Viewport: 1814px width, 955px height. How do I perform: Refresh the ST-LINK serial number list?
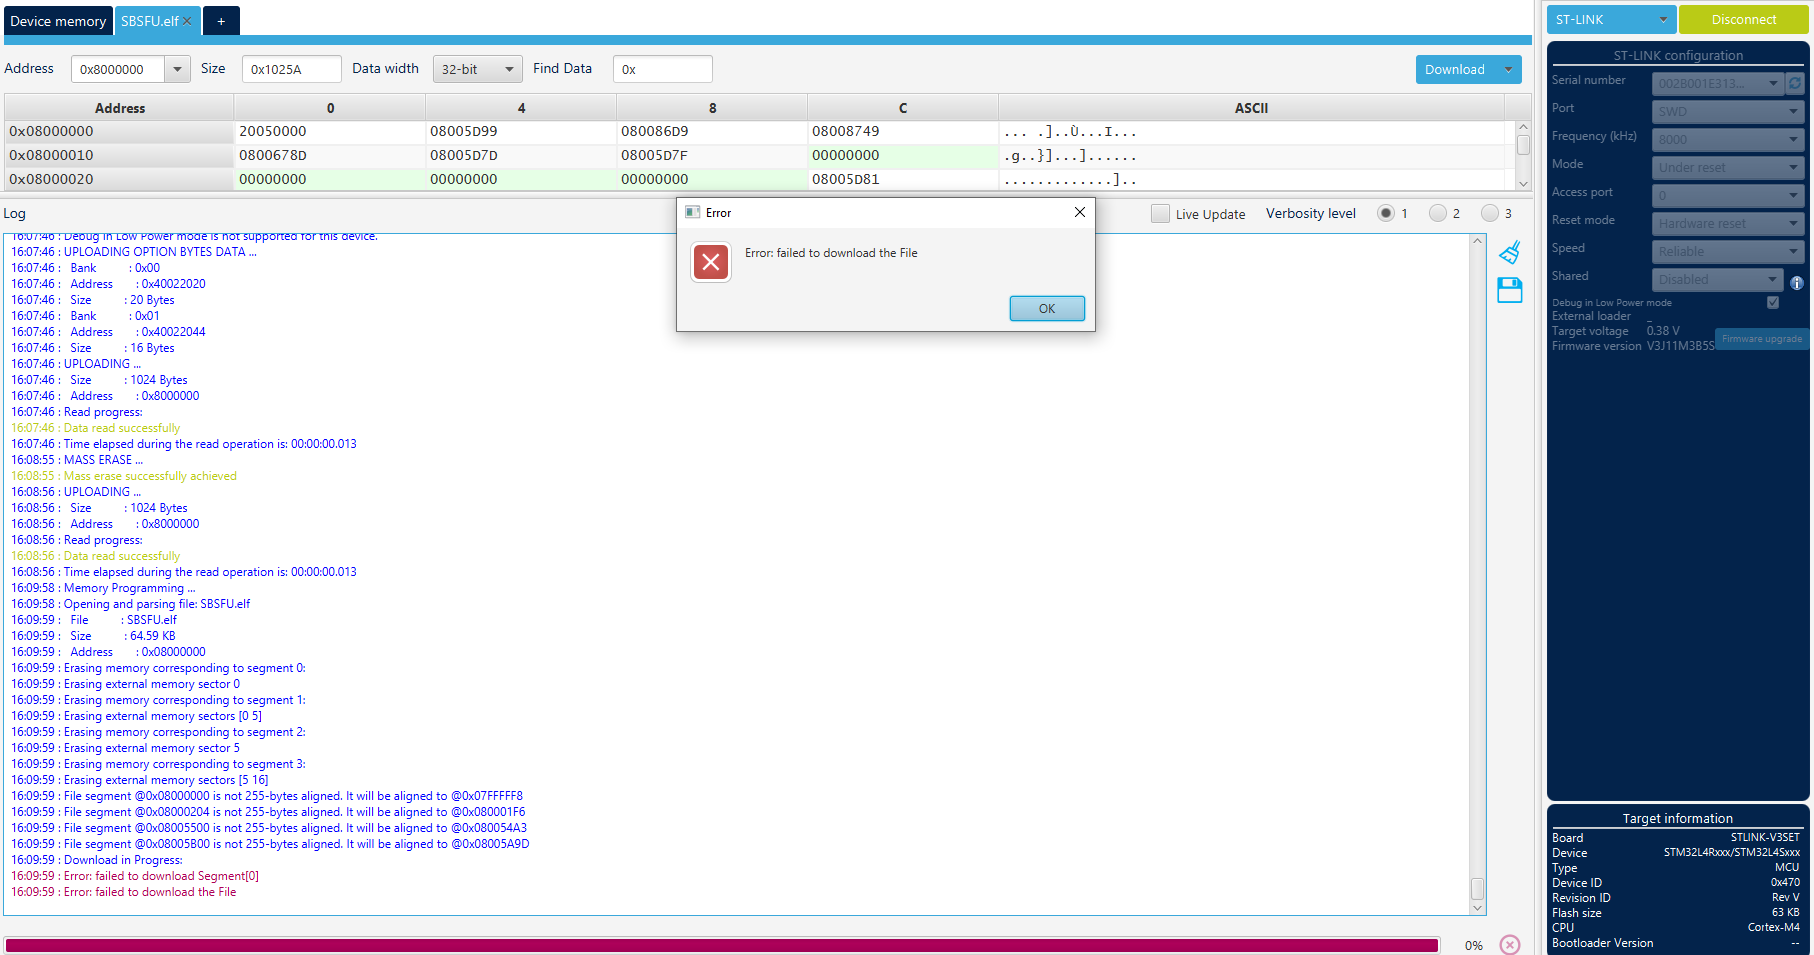(x=1795, y=83)
